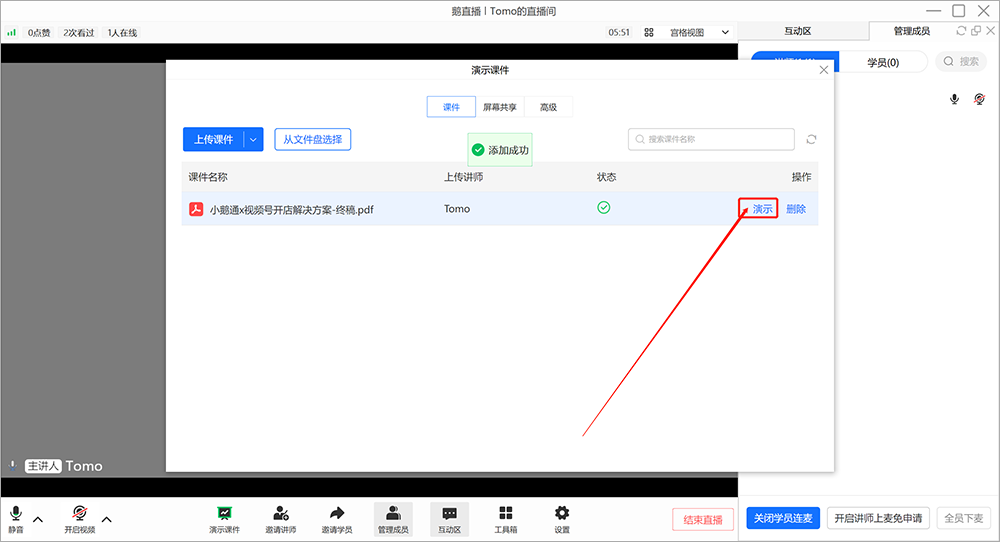Viewport: 1000px width, 542px height.
Task: Open the 工具箱 grid icon
Action: [506, 519]
